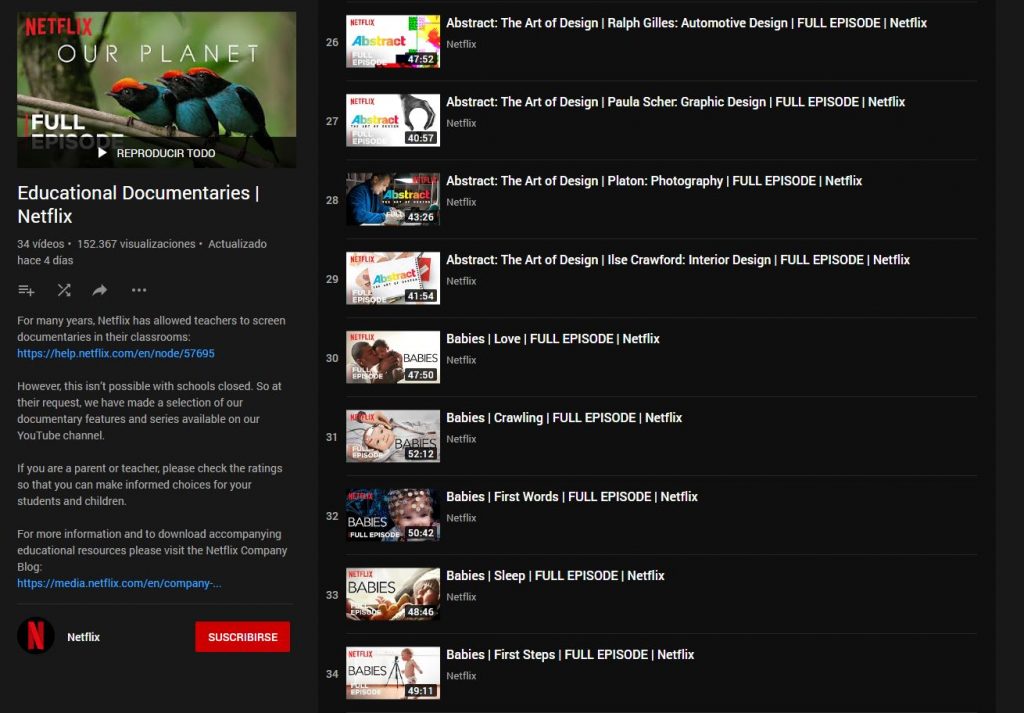Toggle shuffle on the playlist
Screen dimensions: 1024x713
63,290
